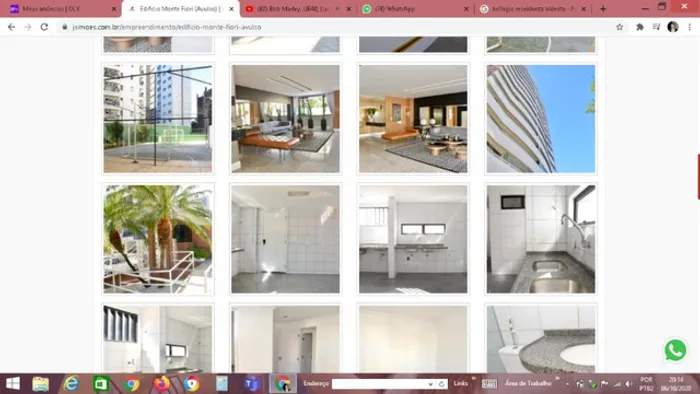
Task: Open the kitchen sink faucet thumbnail
Action: pos(541,239)
